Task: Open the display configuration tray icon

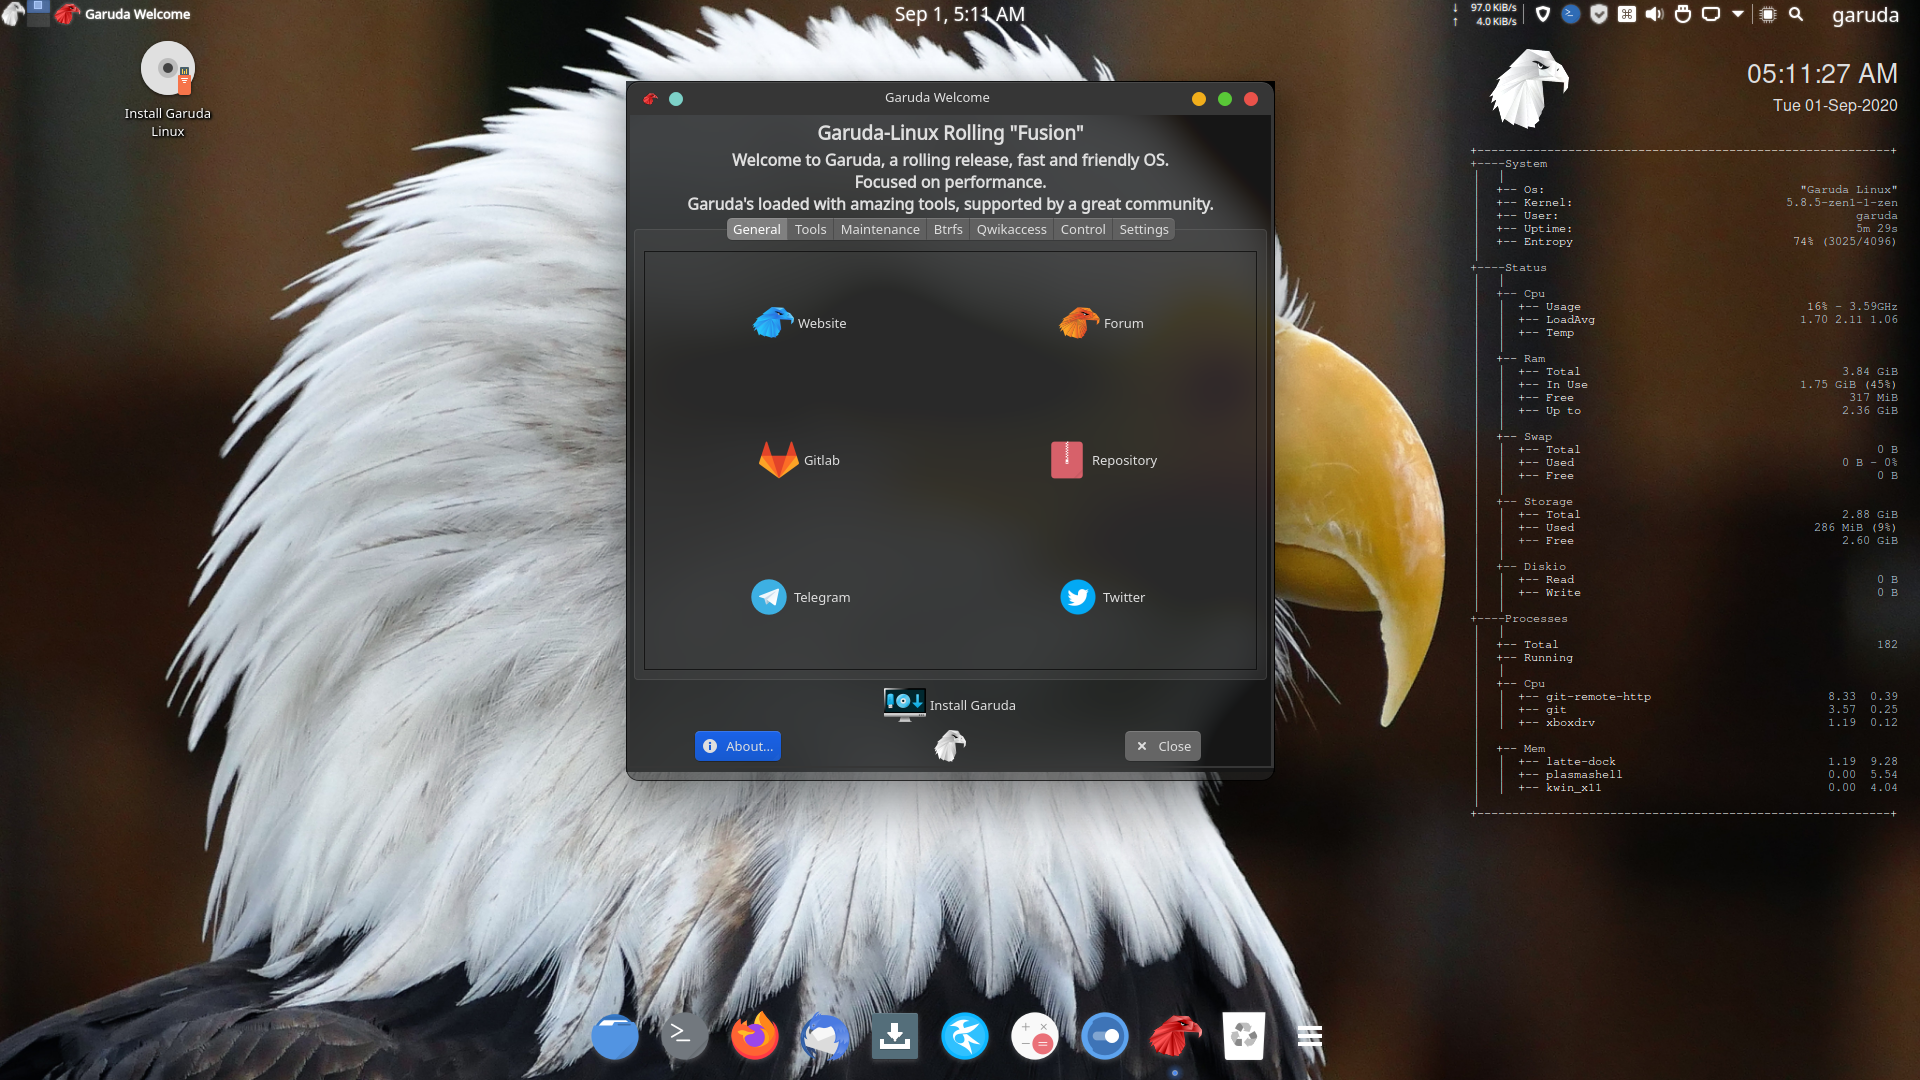Action: pos(1711,14)
